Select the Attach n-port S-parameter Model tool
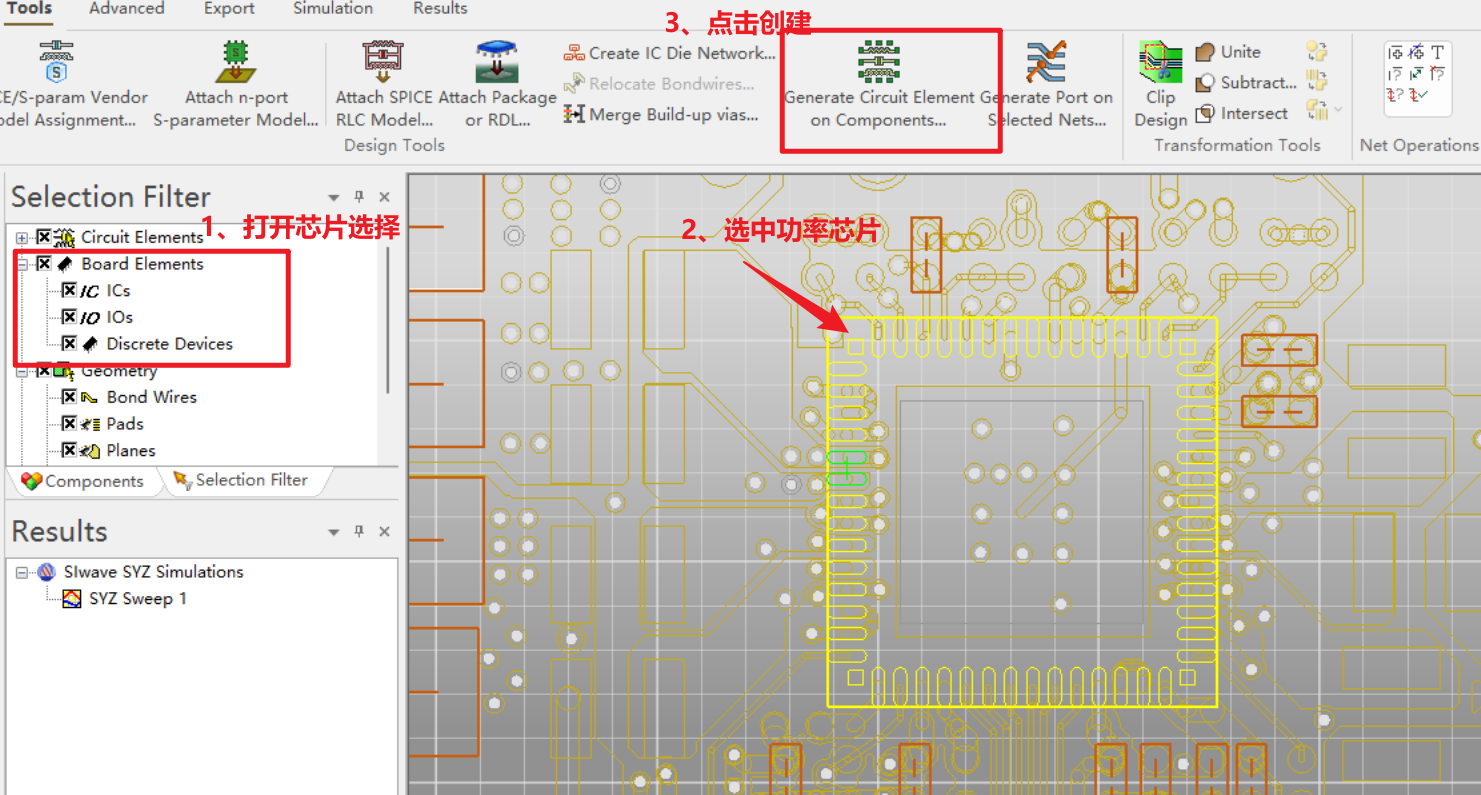Screen dimensions: 1481x795 (236, 75)
